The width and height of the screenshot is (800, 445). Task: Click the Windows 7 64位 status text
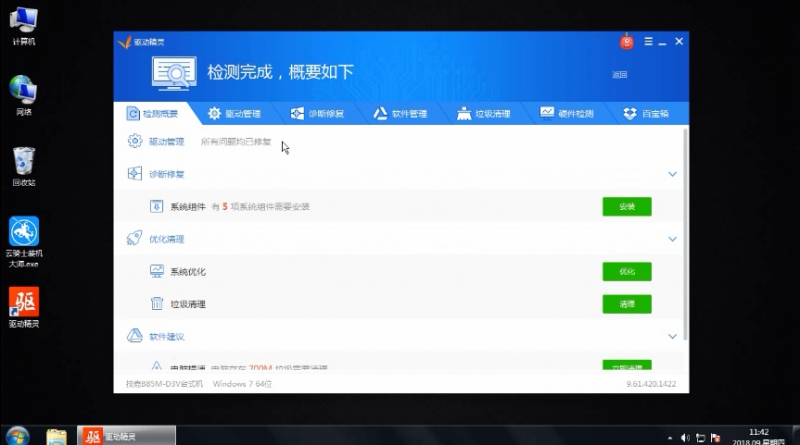242,384
